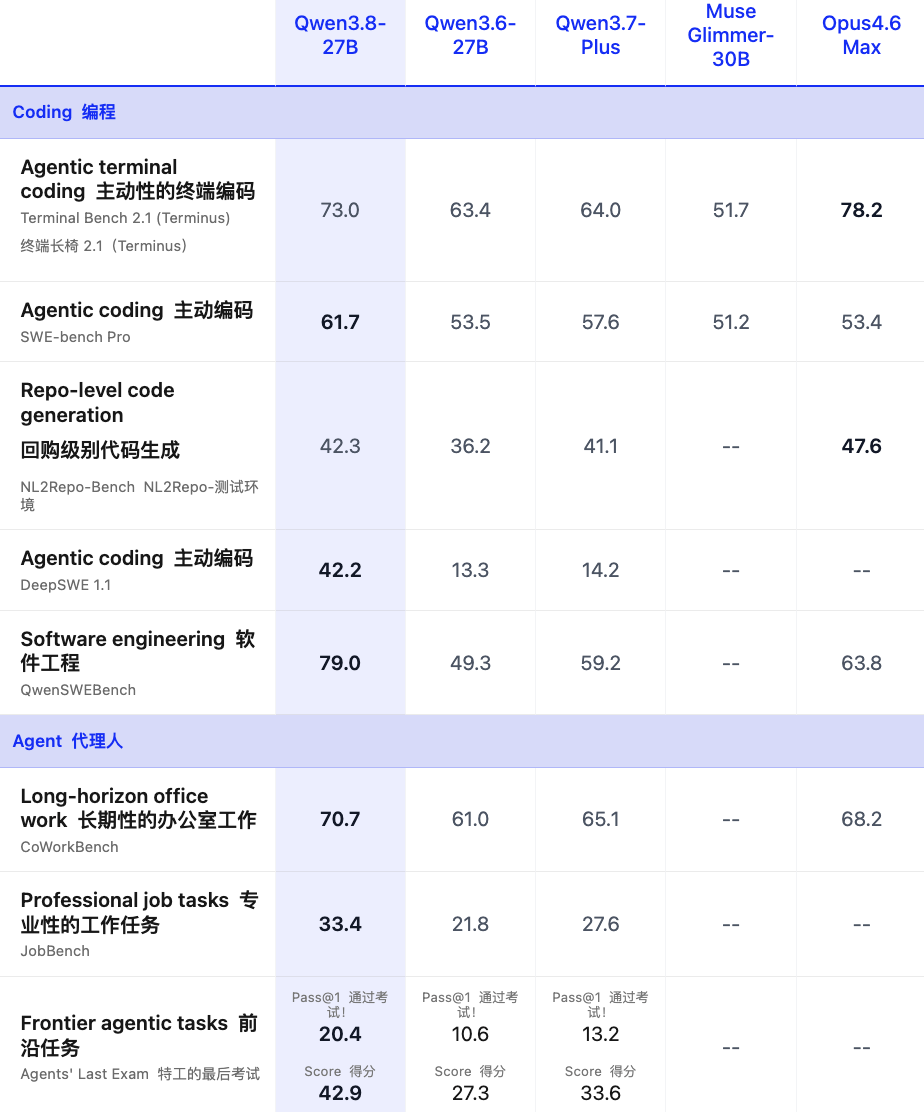Click the bold 20.4 Pass@1 value
The width and height of the screenshot is (924, 1112).
tap(340, 1034)
